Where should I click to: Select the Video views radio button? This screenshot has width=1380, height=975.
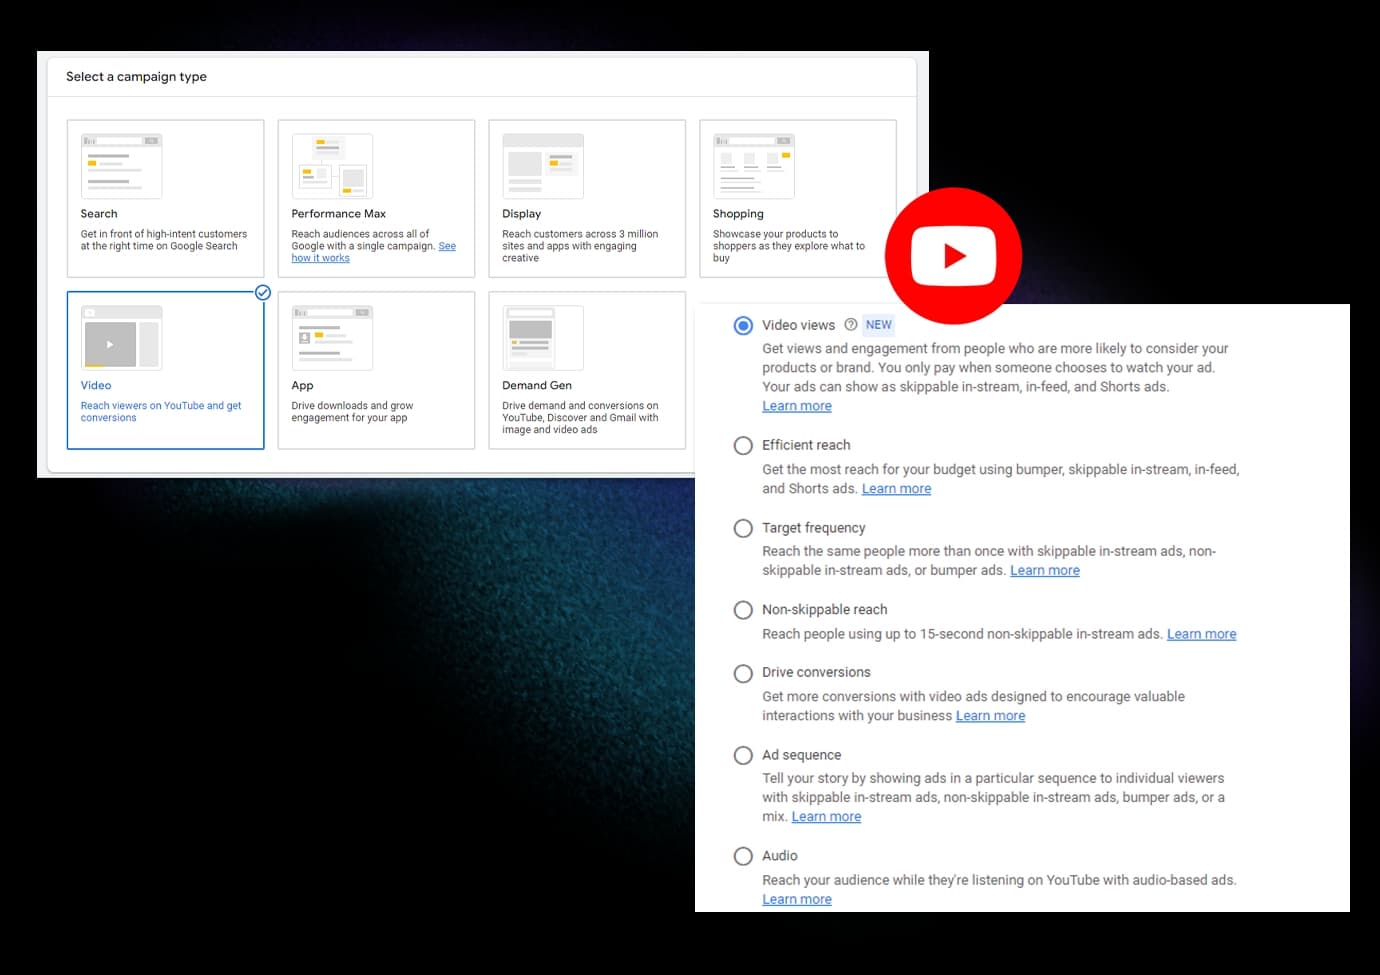[x=743, y=325]
